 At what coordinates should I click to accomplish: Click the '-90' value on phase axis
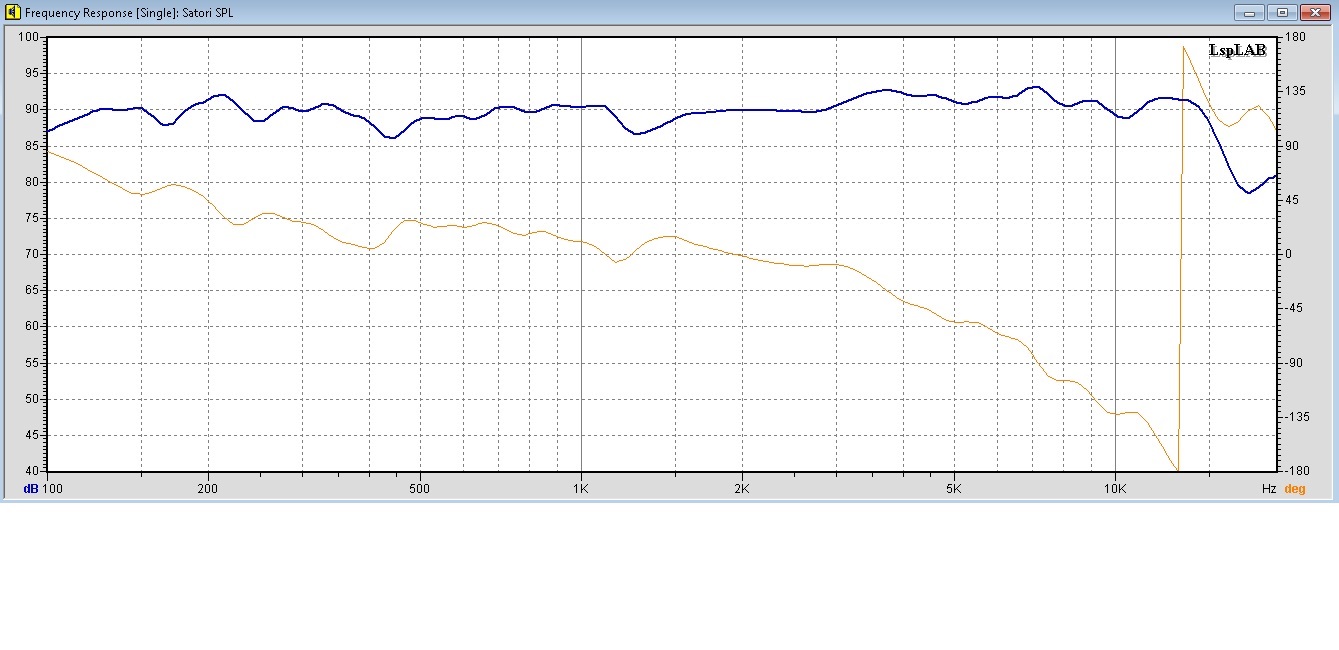1294,363
